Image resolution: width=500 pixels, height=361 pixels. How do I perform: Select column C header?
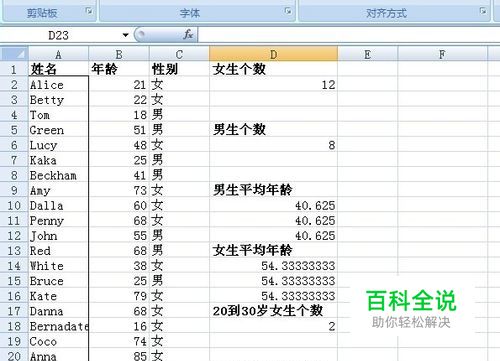pyautogui.click(x=179, y=54)
